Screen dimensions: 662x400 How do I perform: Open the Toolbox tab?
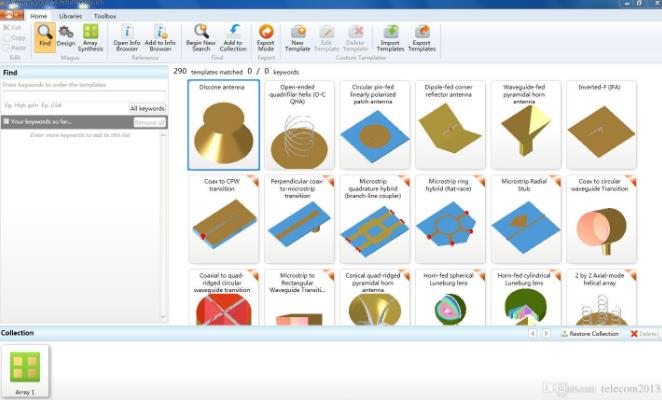(x=105, y=16)
